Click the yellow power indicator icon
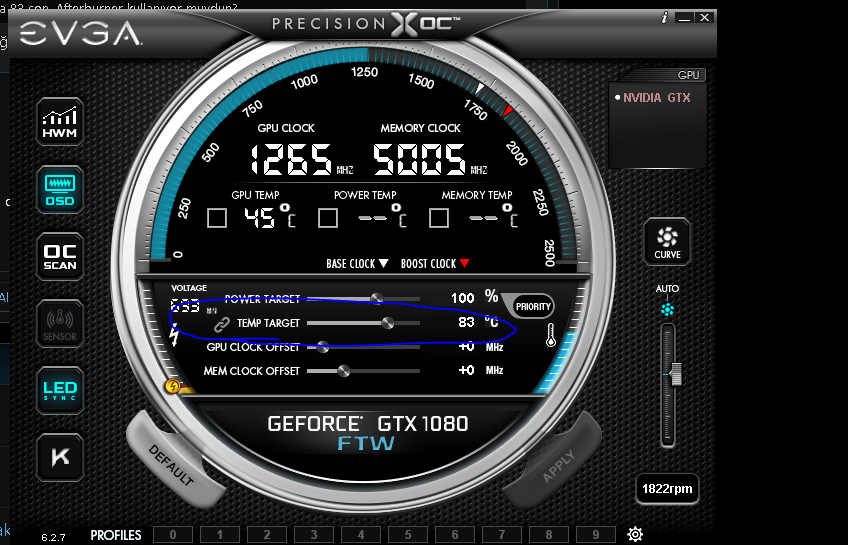The height and width of the screenshot is (545, 848). click(x=173, y=386)
